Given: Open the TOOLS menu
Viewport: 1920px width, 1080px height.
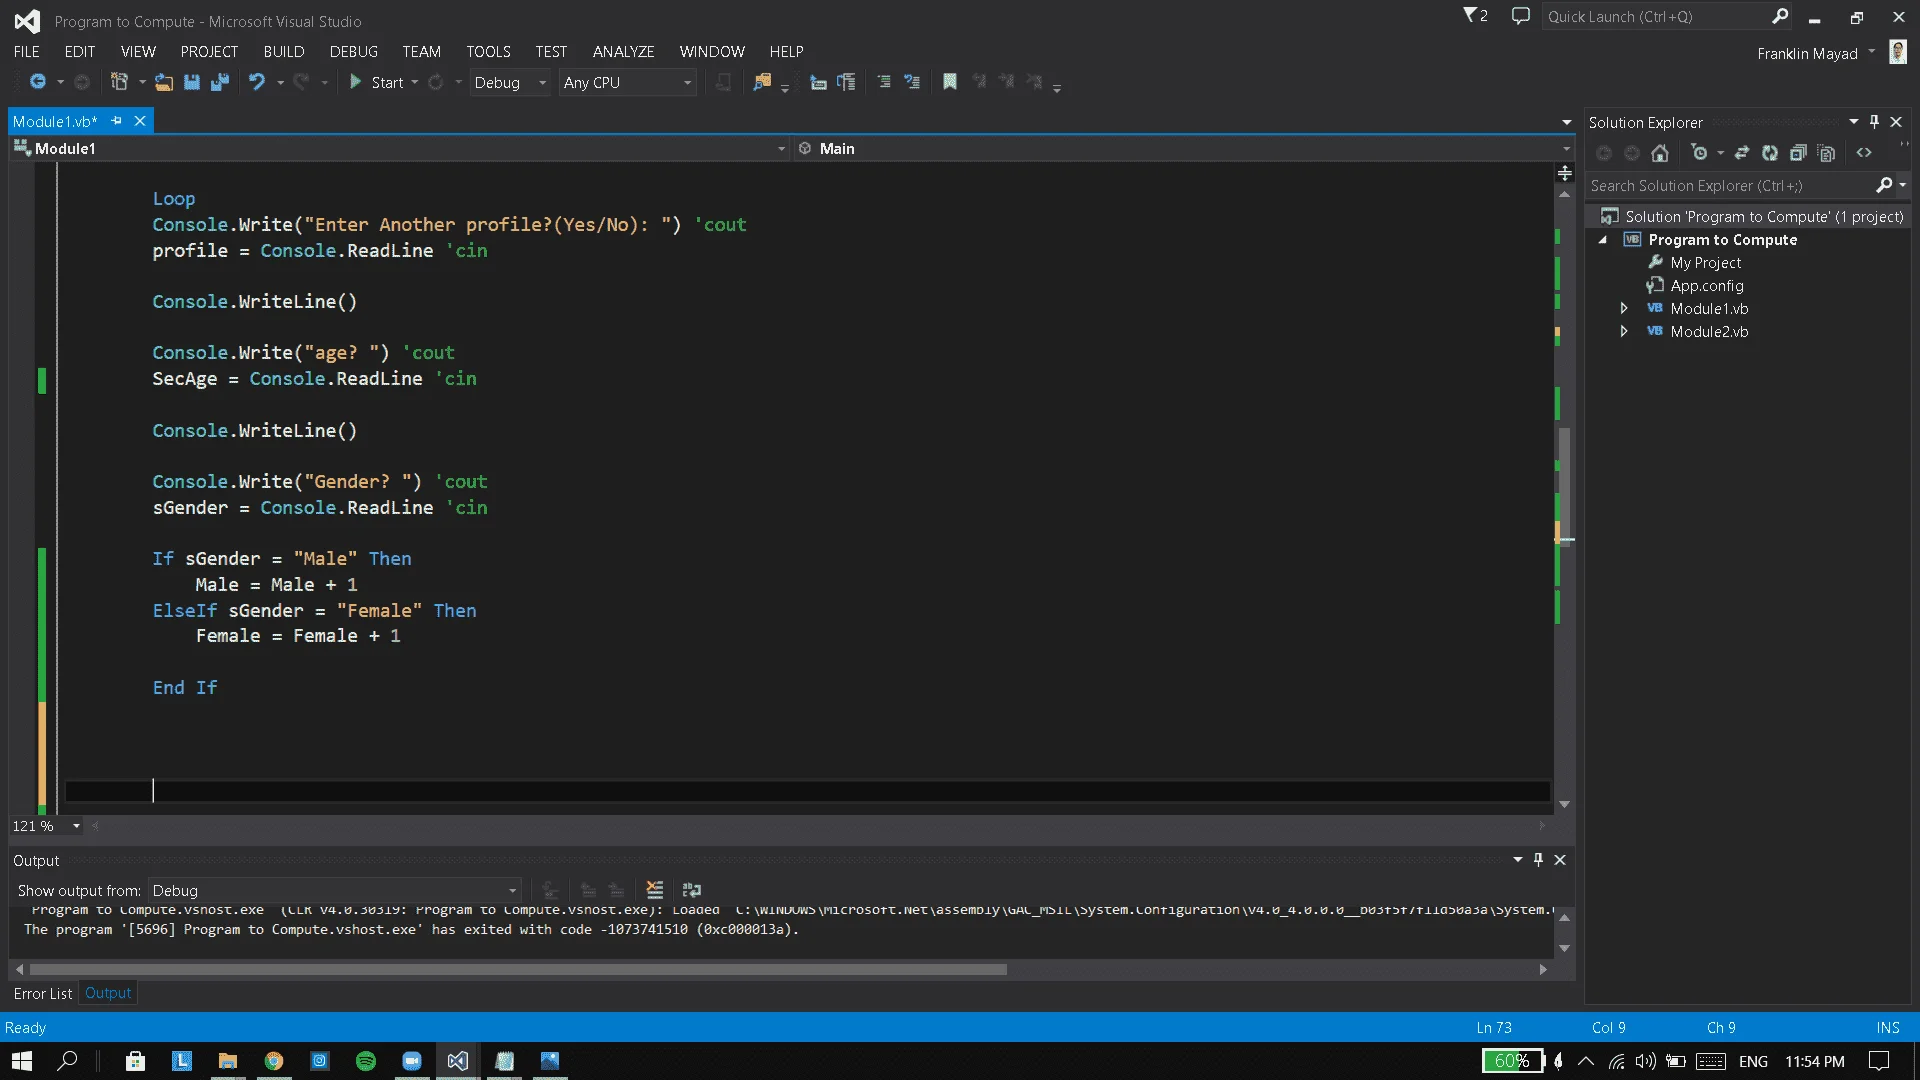Looking at the screenshot, I should coord(488,52).
